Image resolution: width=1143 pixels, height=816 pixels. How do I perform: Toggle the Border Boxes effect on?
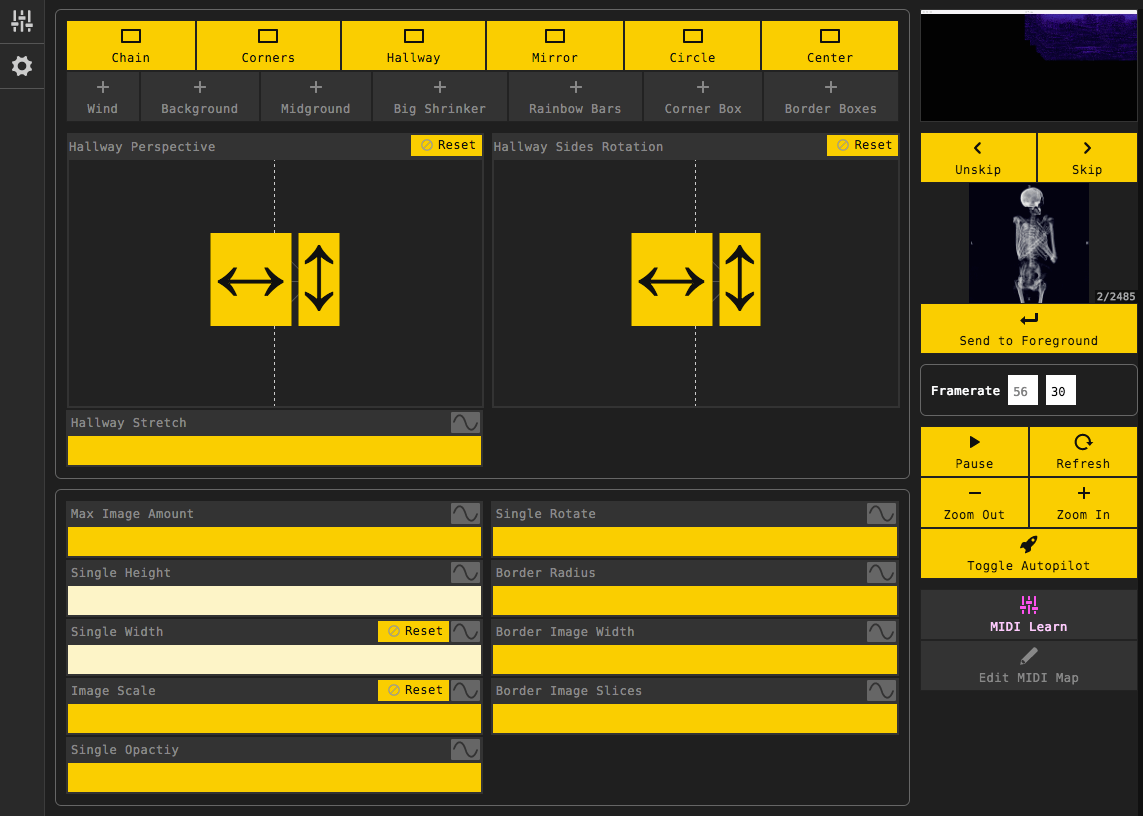[830, 97]
